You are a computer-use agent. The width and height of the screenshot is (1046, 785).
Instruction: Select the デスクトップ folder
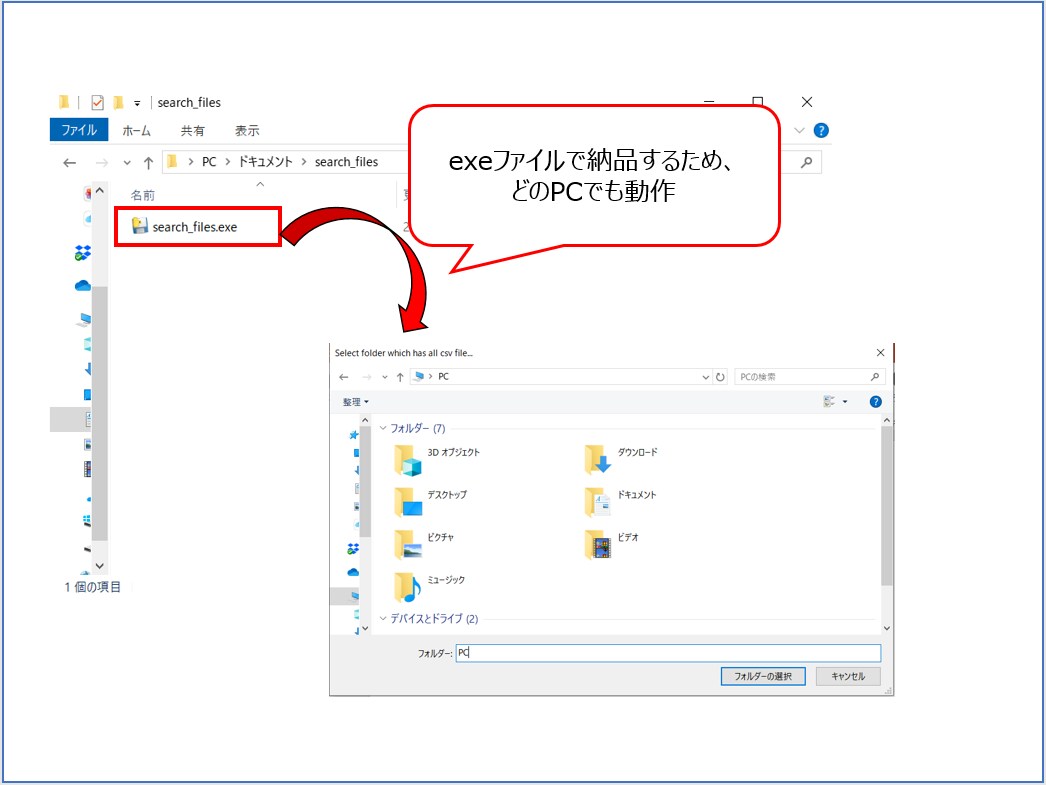pyautogui.click(x=431, y=502)
